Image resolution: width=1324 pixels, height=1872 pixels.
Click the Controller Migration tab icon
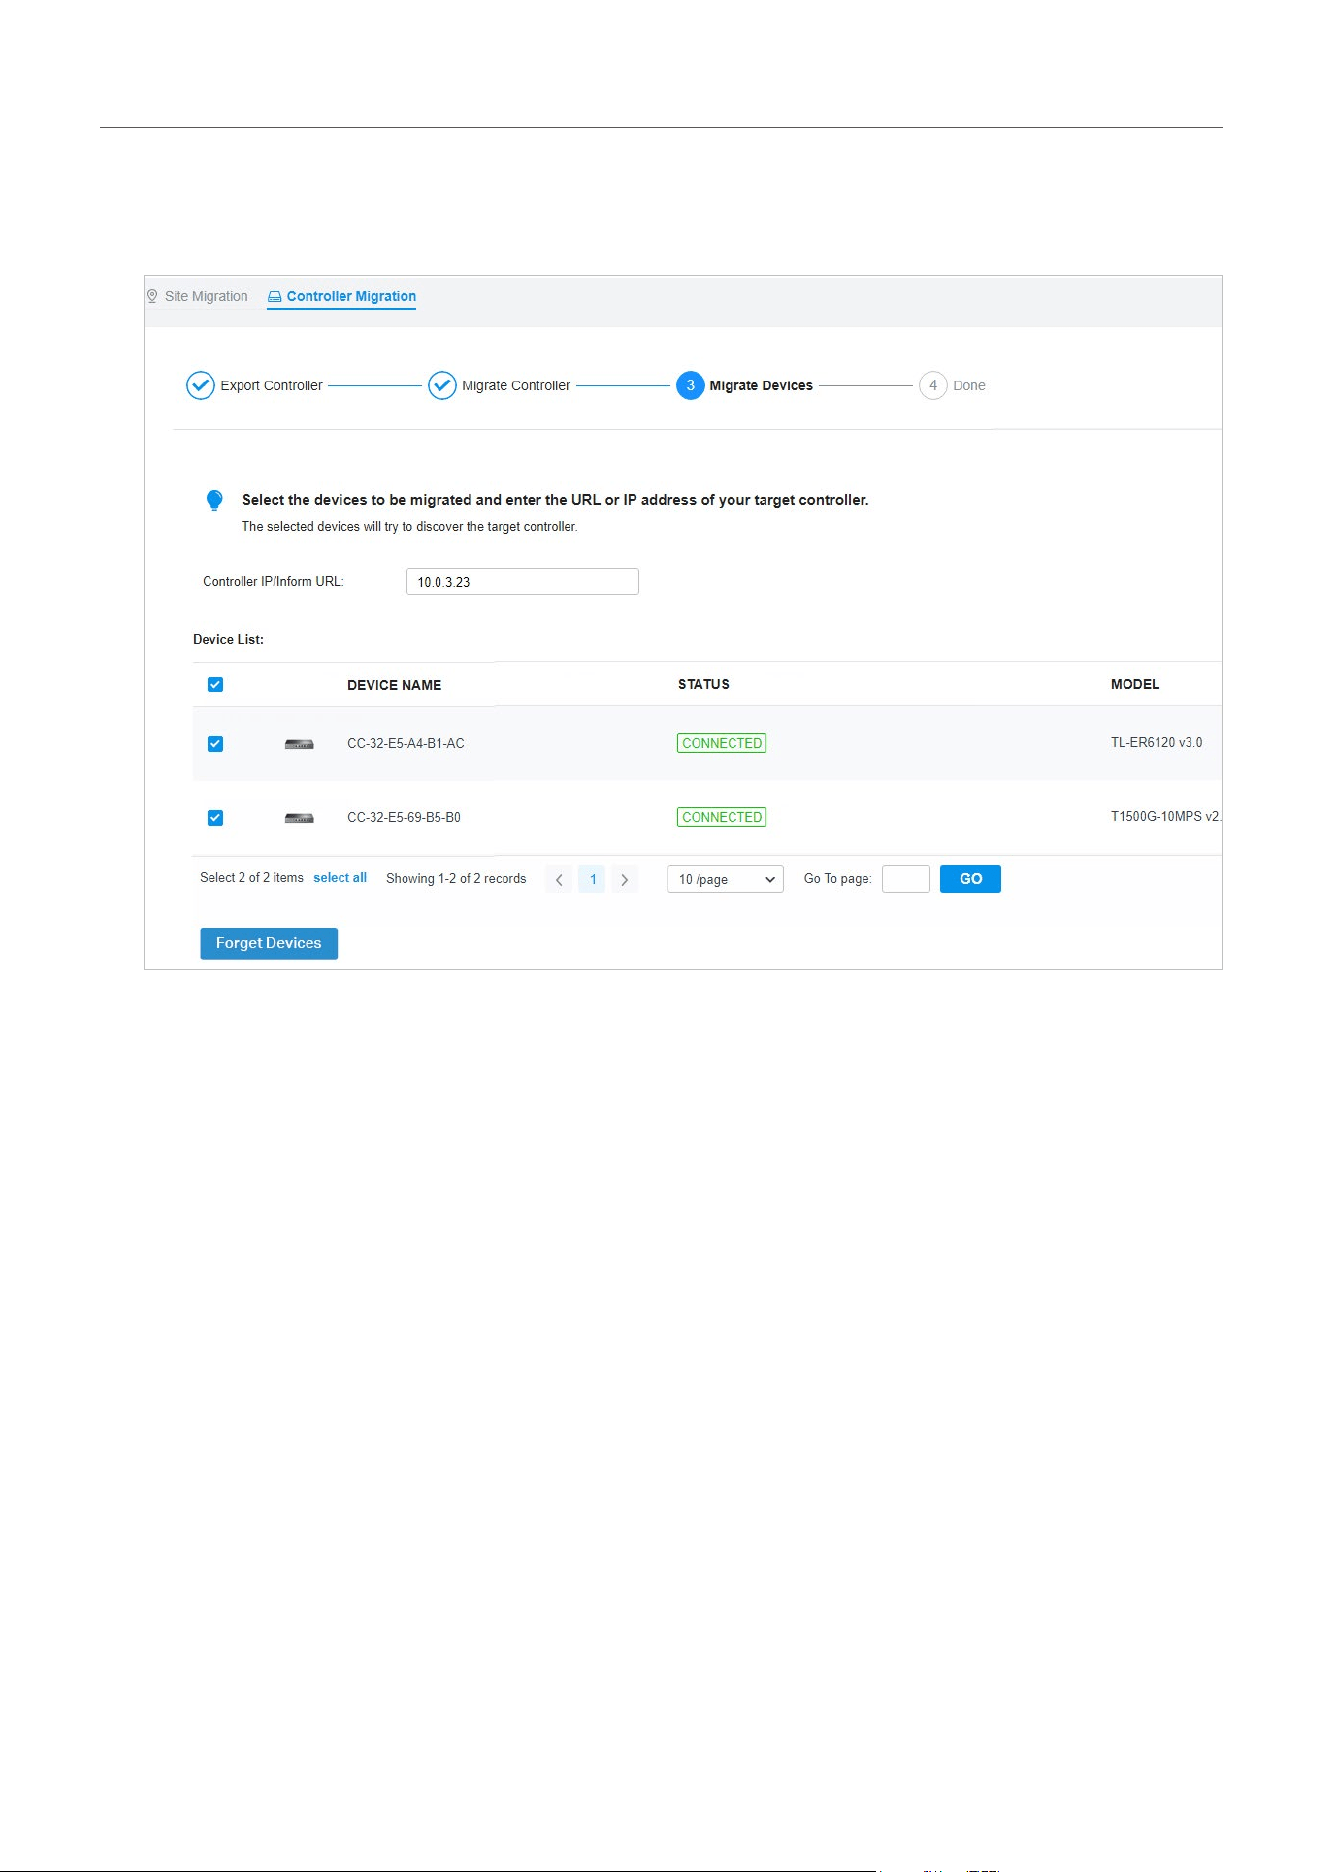[x=275, y=297]
